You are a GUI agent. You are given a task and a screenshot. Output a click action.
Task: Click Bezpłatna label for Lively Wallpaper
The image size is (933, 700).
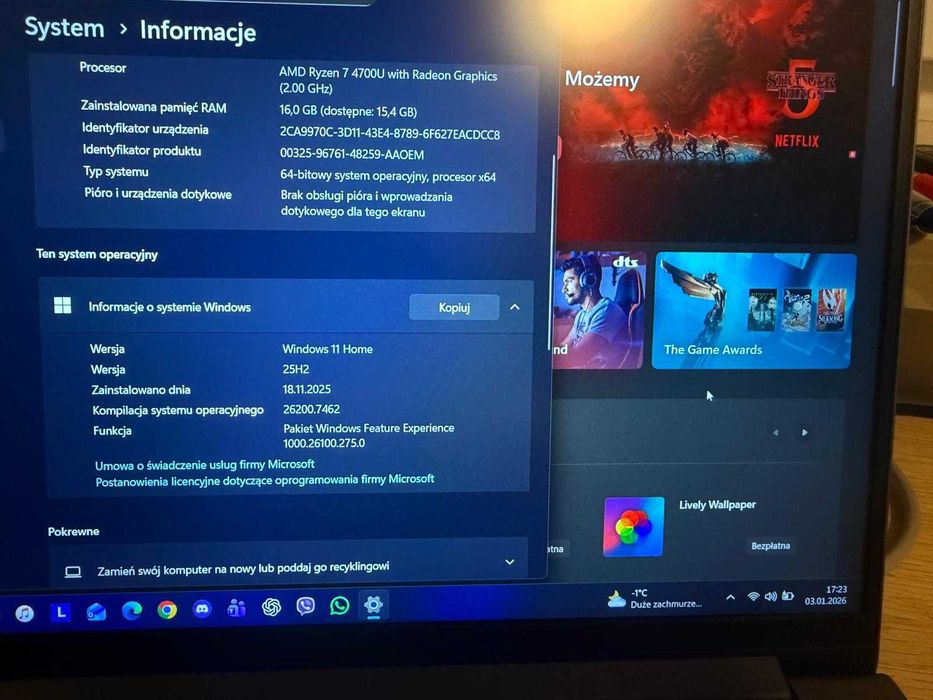(771, 545)
